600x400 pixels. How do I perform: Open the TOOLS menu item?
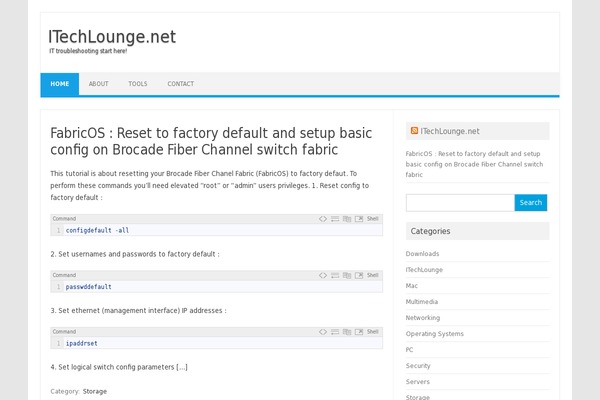coord(138,84)
